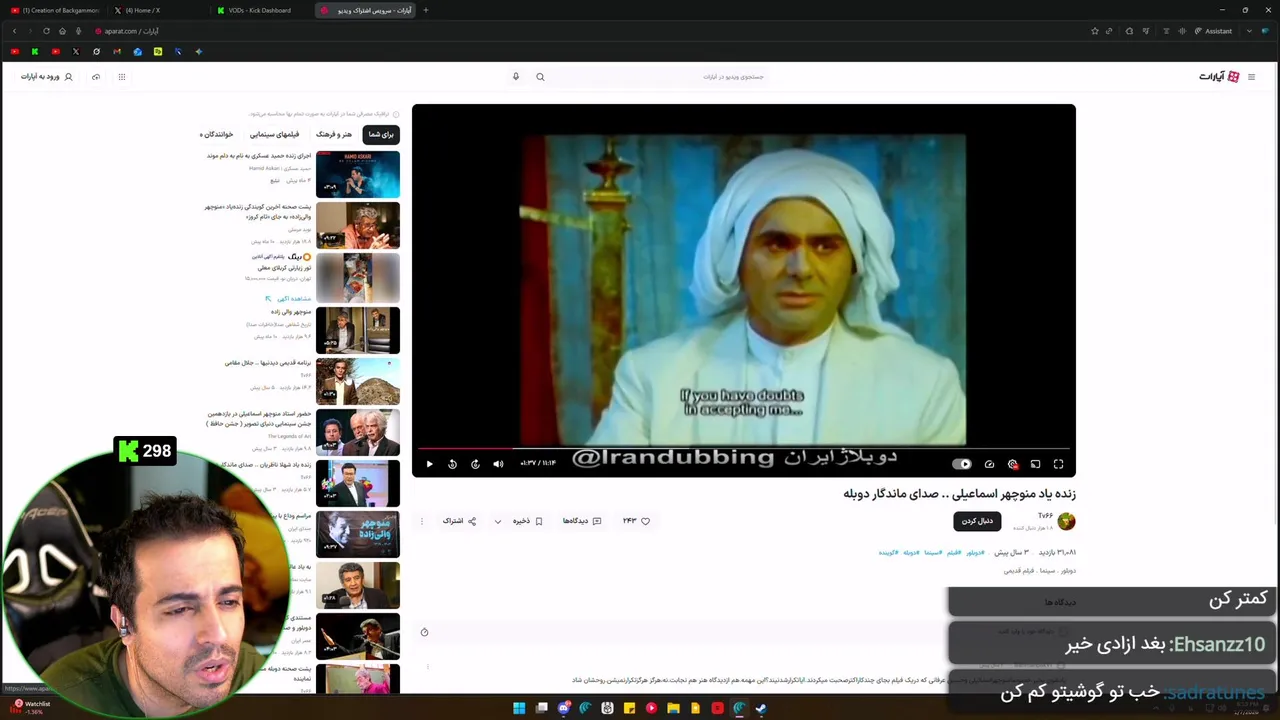Reload the Aparat page
Image resolution: width=1280 pixels, height=720 pixels.
46,31
